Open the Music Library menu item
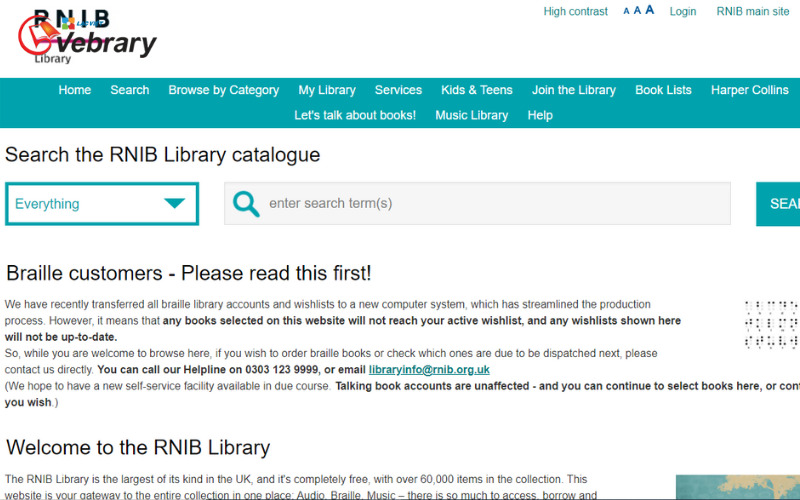Image resolution: width=800 pixels, height=500 pixels. tap(472, 116)
